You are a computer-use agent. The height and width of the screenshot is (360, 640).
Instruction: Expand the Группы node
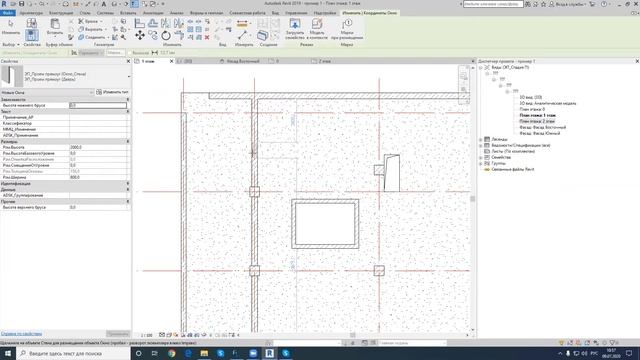pyautogui.click(x=481, y=163)
